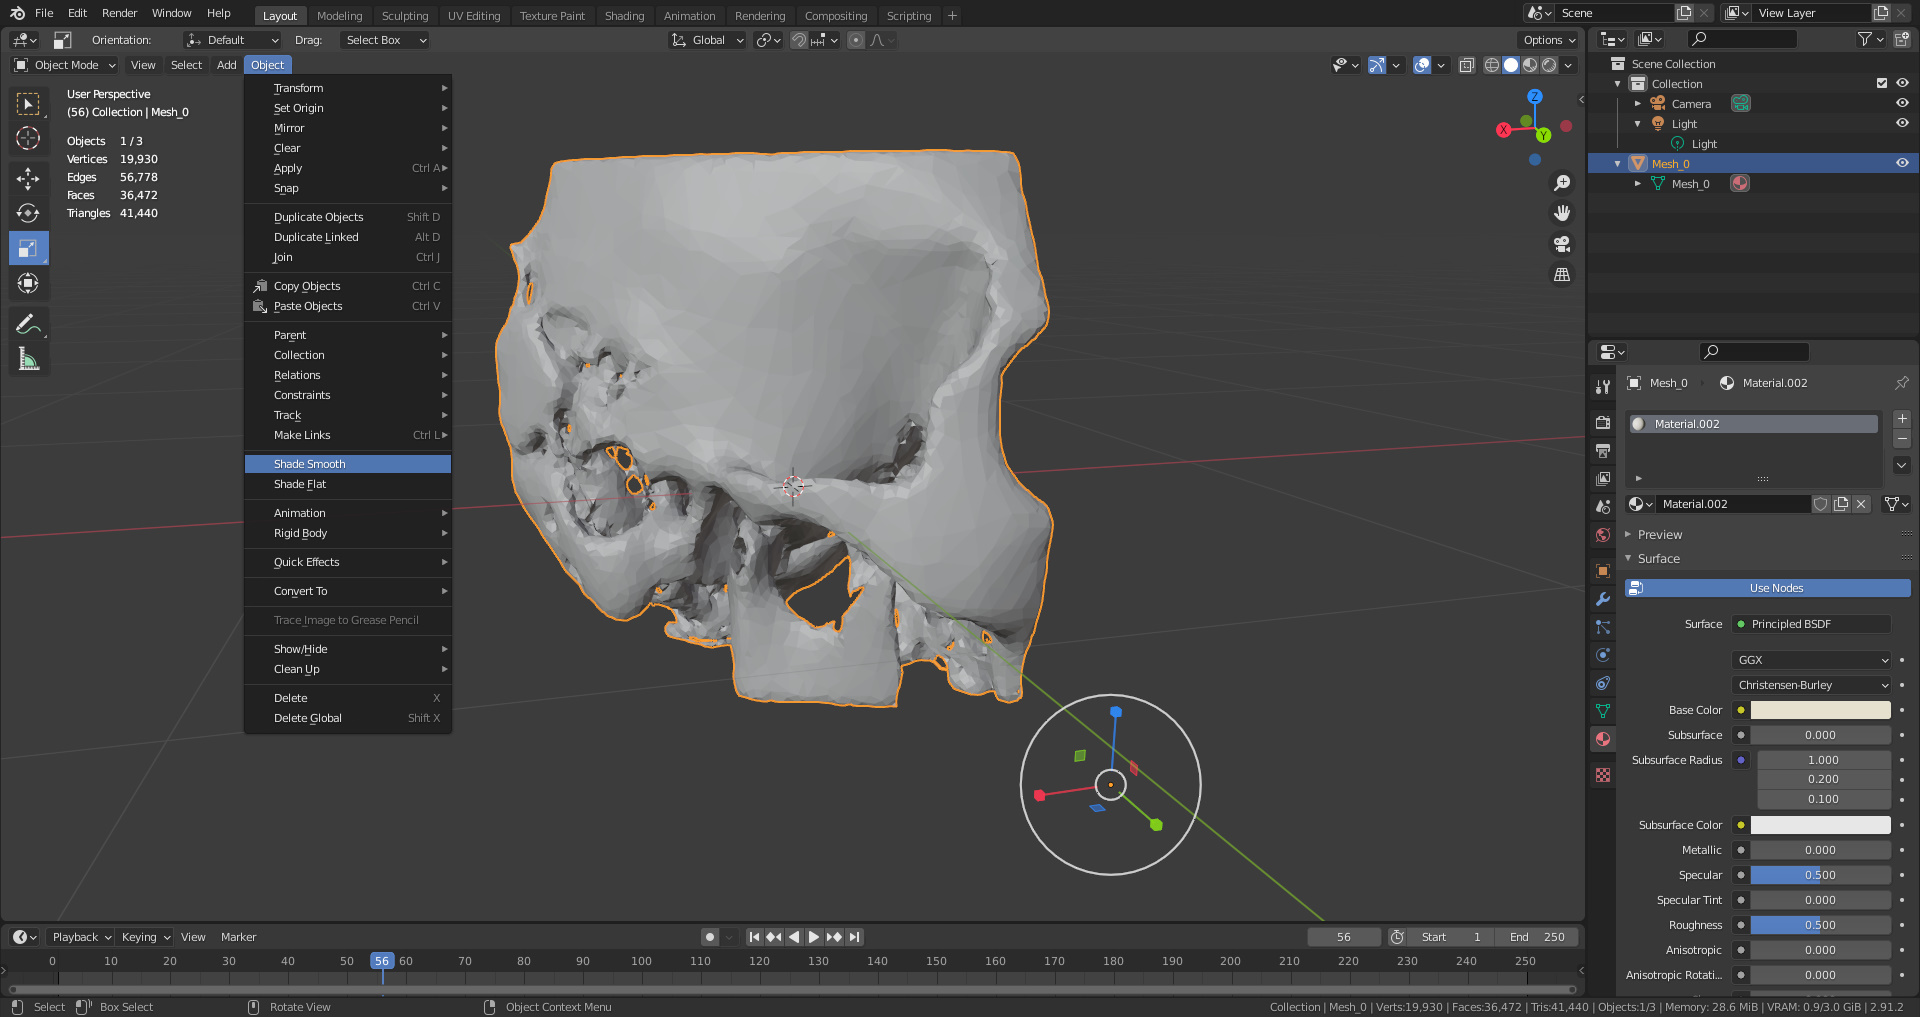Activate the Annotate pencil tool
The height and width of the screenshot is (1017, 1920).
pos(28,324)
